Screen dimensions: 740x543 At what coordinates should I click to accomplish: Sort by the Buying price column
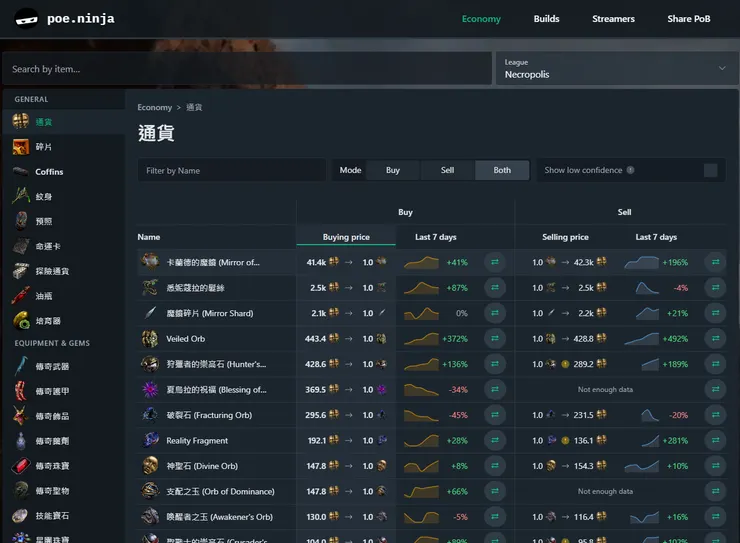coord(346,237)
